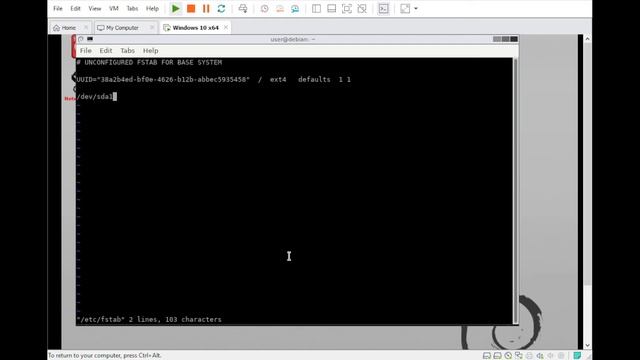Click the hard disk status bar icon
The image size is (640, 360).
coord(487,356)
